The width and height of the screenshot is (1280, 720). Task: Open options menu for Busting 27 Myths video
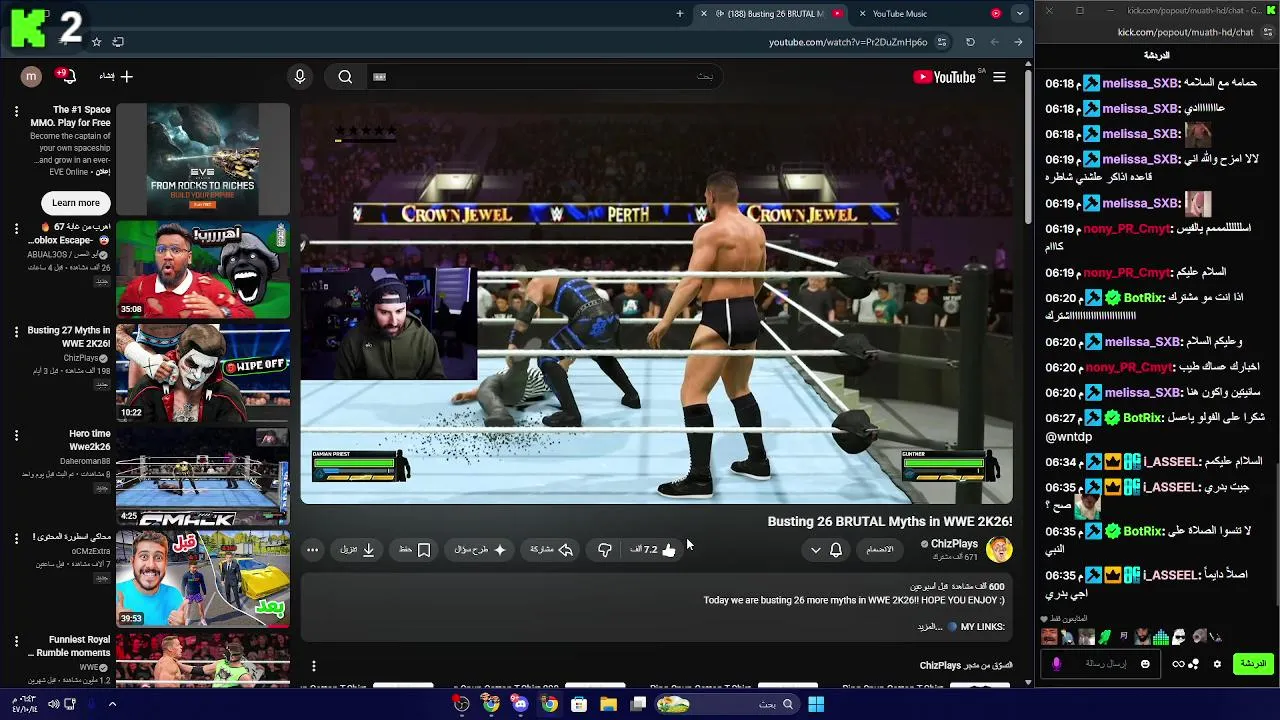[16, 331]
